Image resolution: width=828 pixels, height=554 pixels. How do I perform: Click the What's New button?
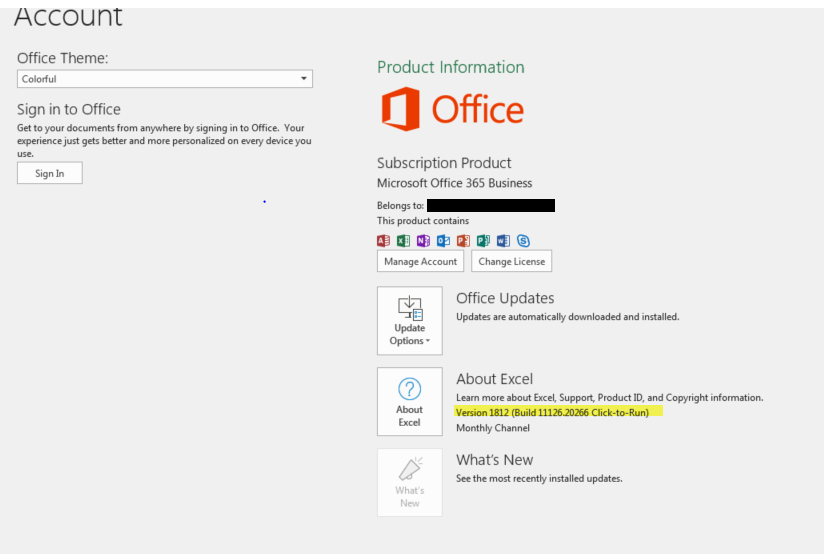click(x=410, y=482)
